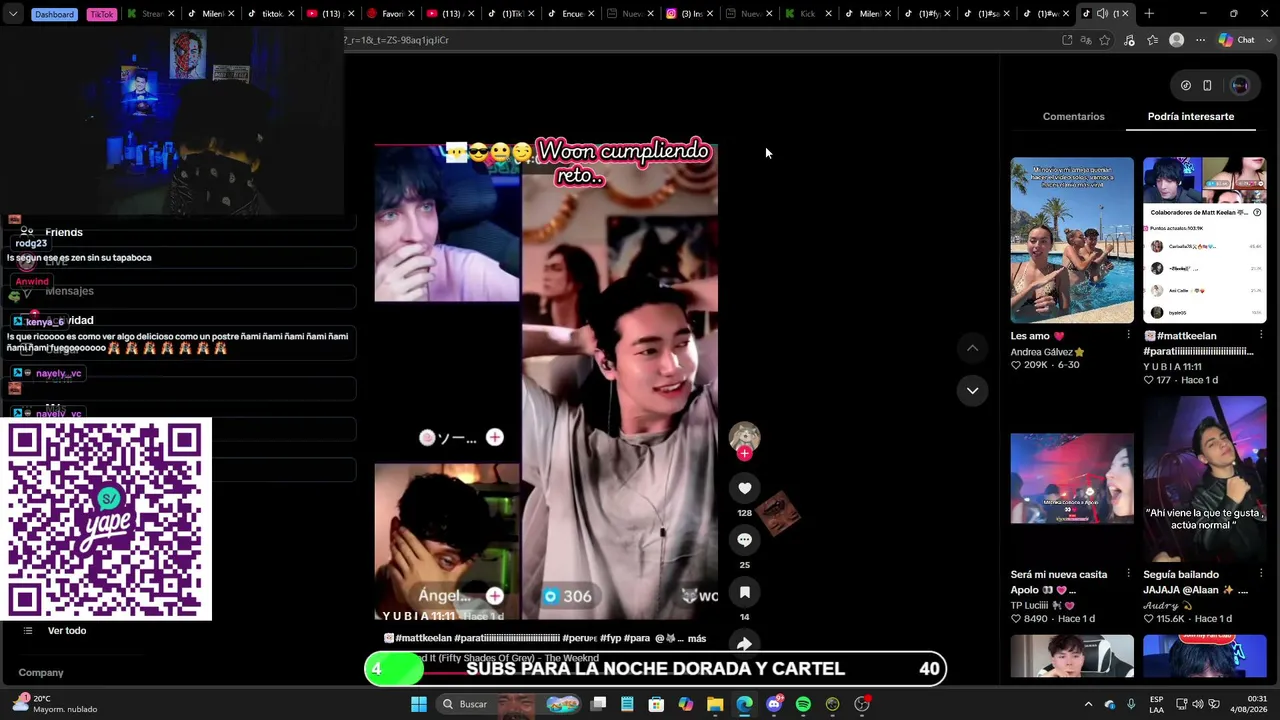Open Microsoft Store from the taskbar

[656, 704]
